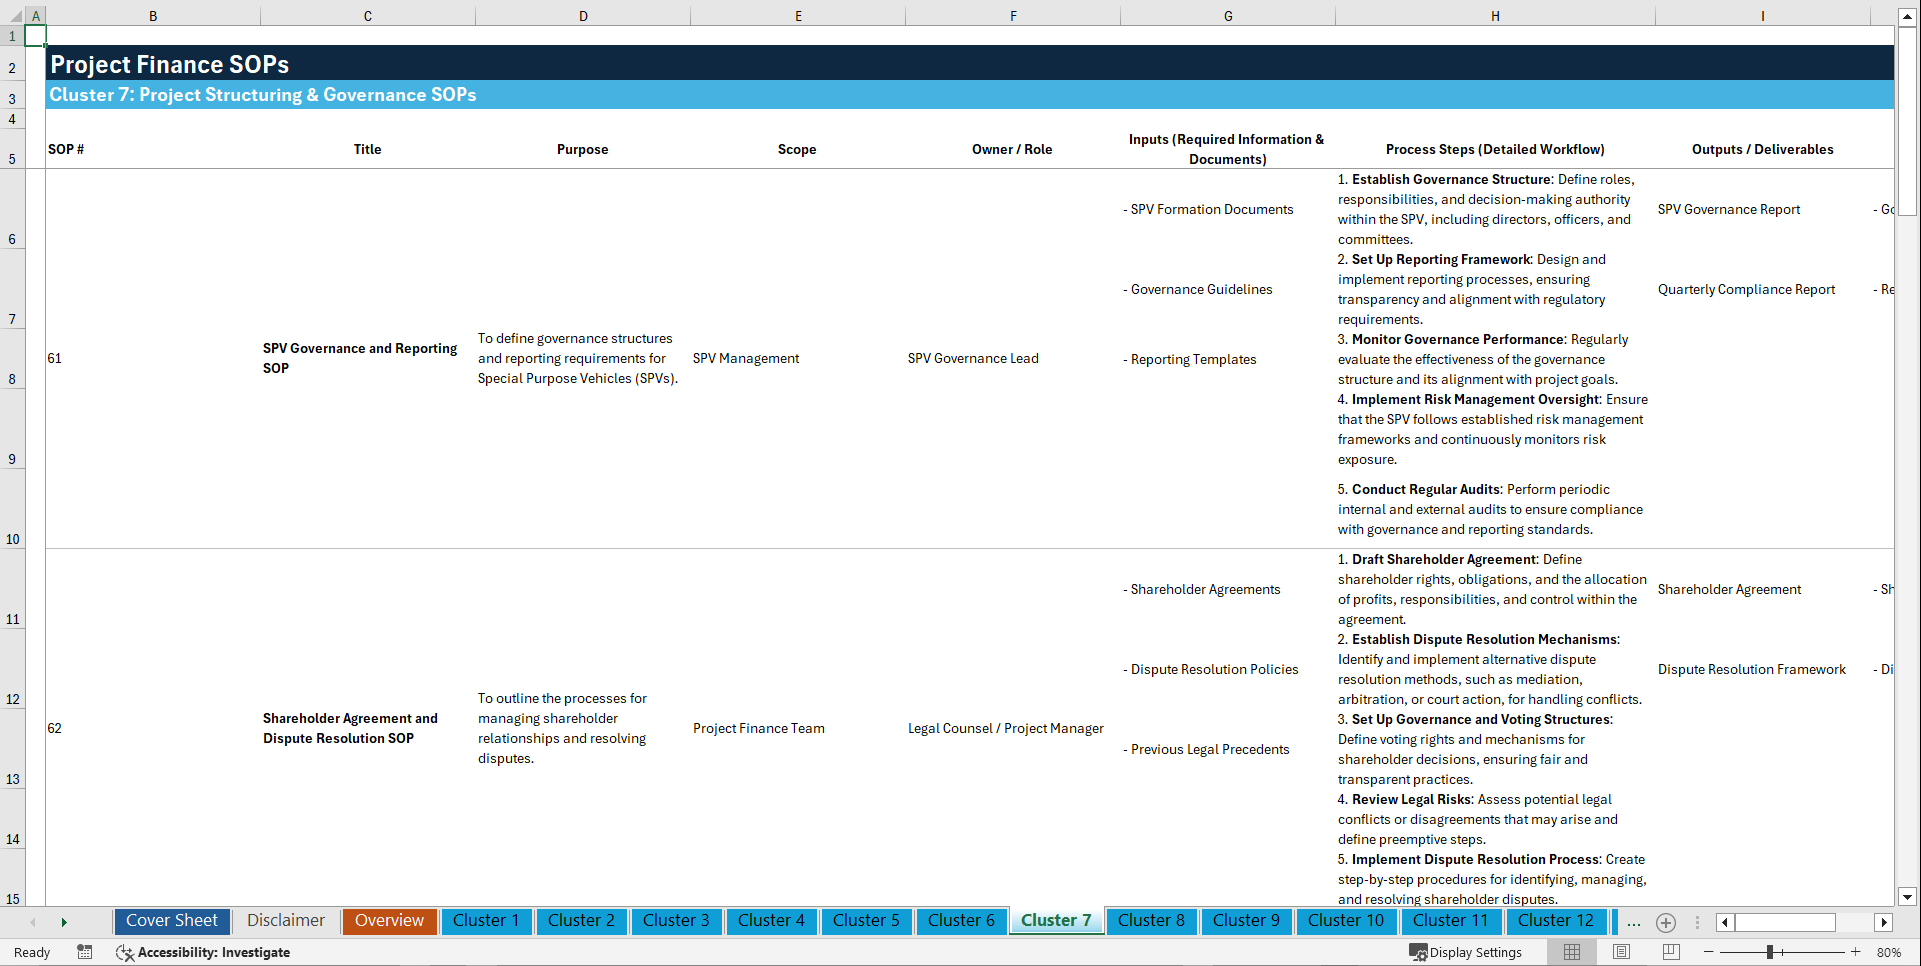Switch to Normal view in the status bar
The image size is (1921, 966).
[x=1571, y=952]
